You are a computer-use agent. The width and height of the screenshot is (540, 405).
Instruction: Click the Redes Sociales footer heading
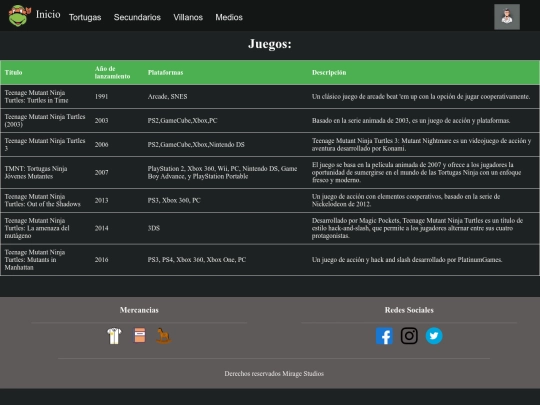point(409,310)
